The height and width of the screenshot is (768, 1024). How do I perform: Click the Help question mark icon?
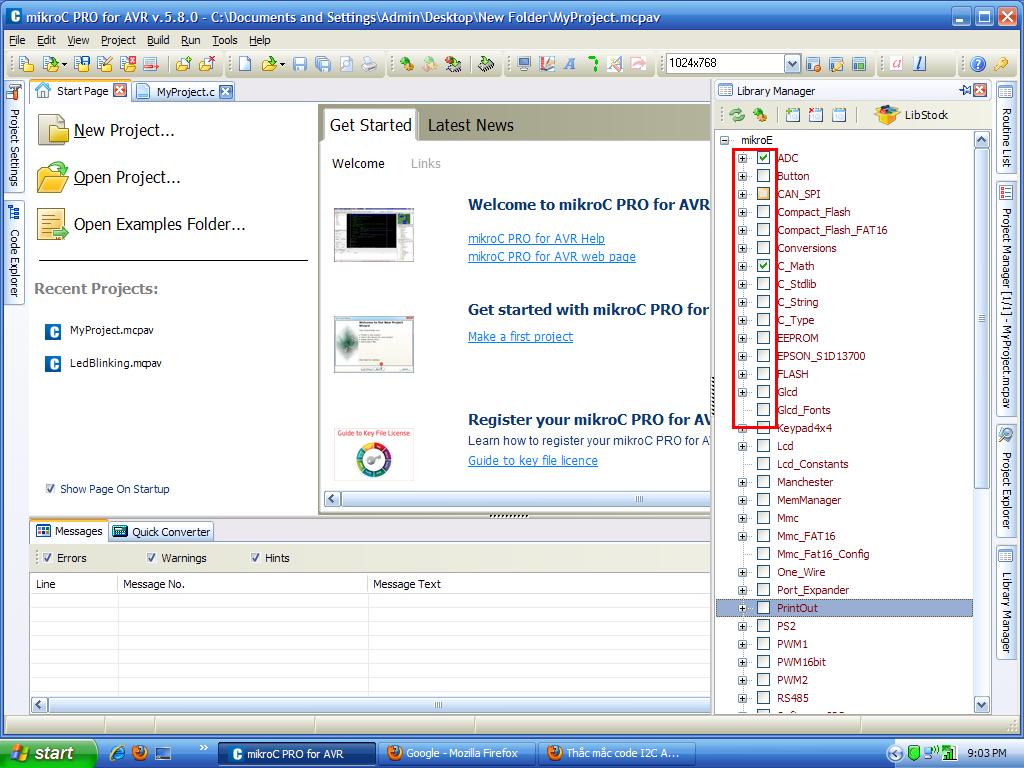pos(978,64)
